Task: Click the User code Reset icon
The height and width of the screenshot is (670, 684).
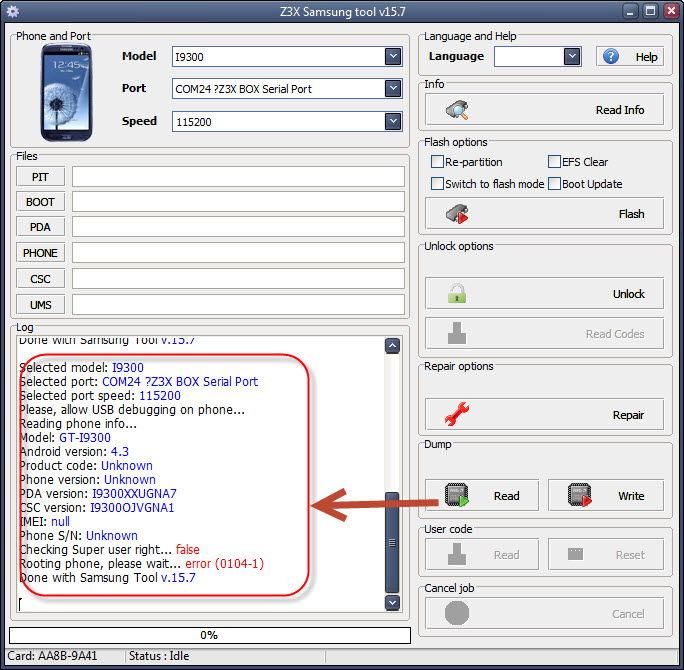Action: pos(575,554)
